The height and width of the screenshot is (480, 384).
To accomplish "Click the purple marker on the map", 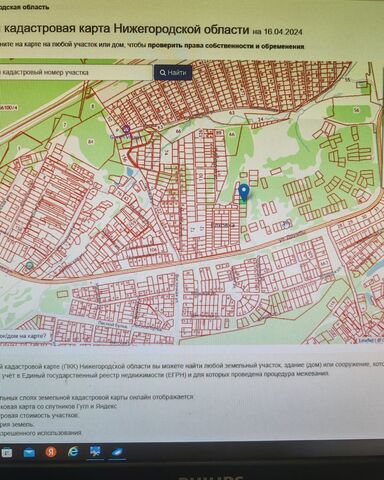I will point(126,129).
